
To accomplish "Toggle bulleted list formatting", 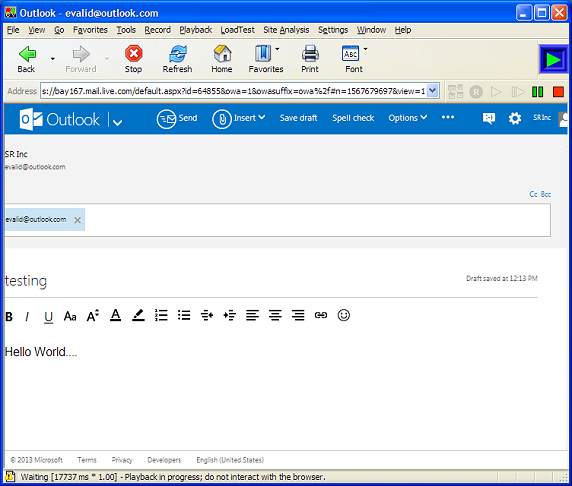I will tap(184, 315).
